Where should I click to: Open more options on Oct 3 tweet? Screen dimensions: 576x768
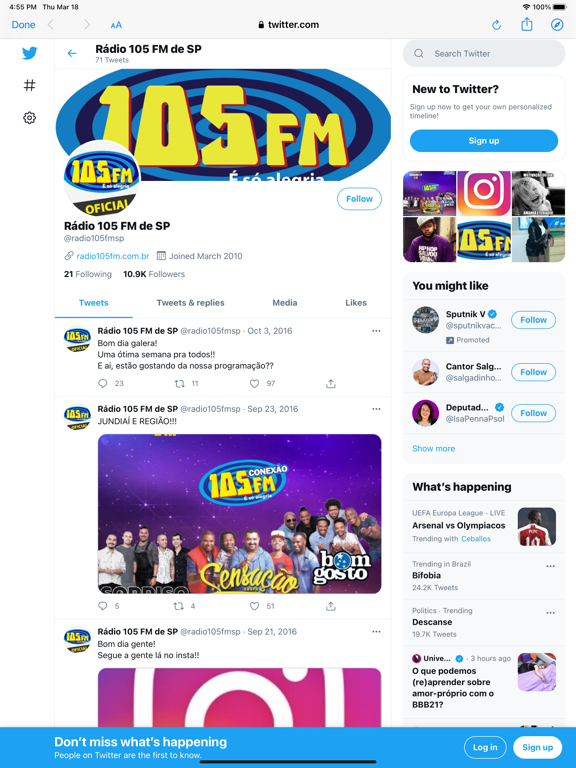click(x=376, y=331)
